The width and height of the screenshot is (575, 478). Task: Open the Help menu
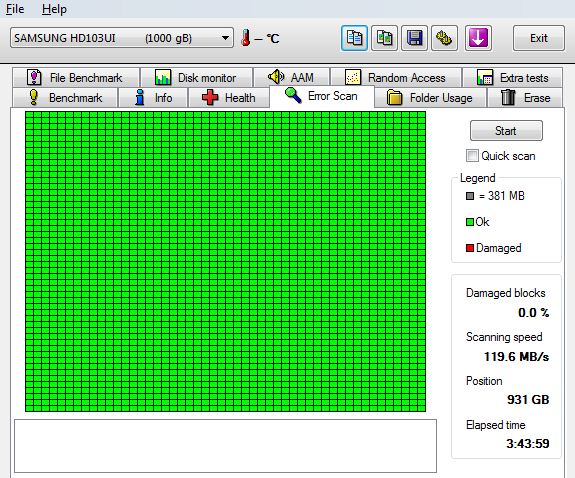[54, 9]
